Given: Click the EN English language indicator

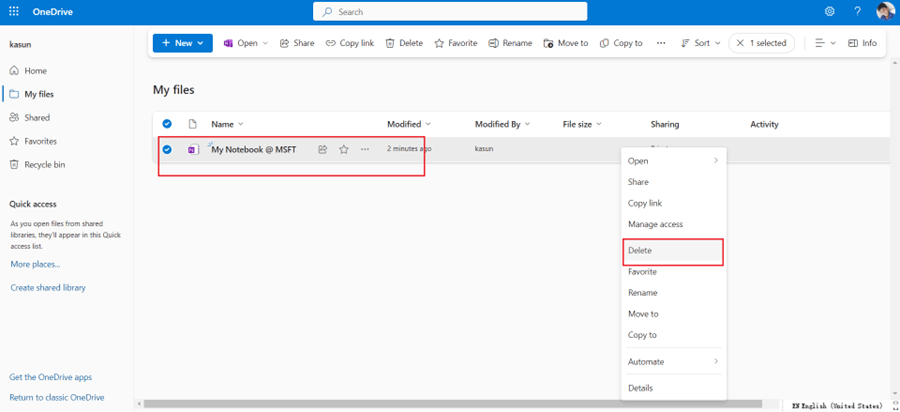Looking at the screenshot, I should tap(837, 406).
